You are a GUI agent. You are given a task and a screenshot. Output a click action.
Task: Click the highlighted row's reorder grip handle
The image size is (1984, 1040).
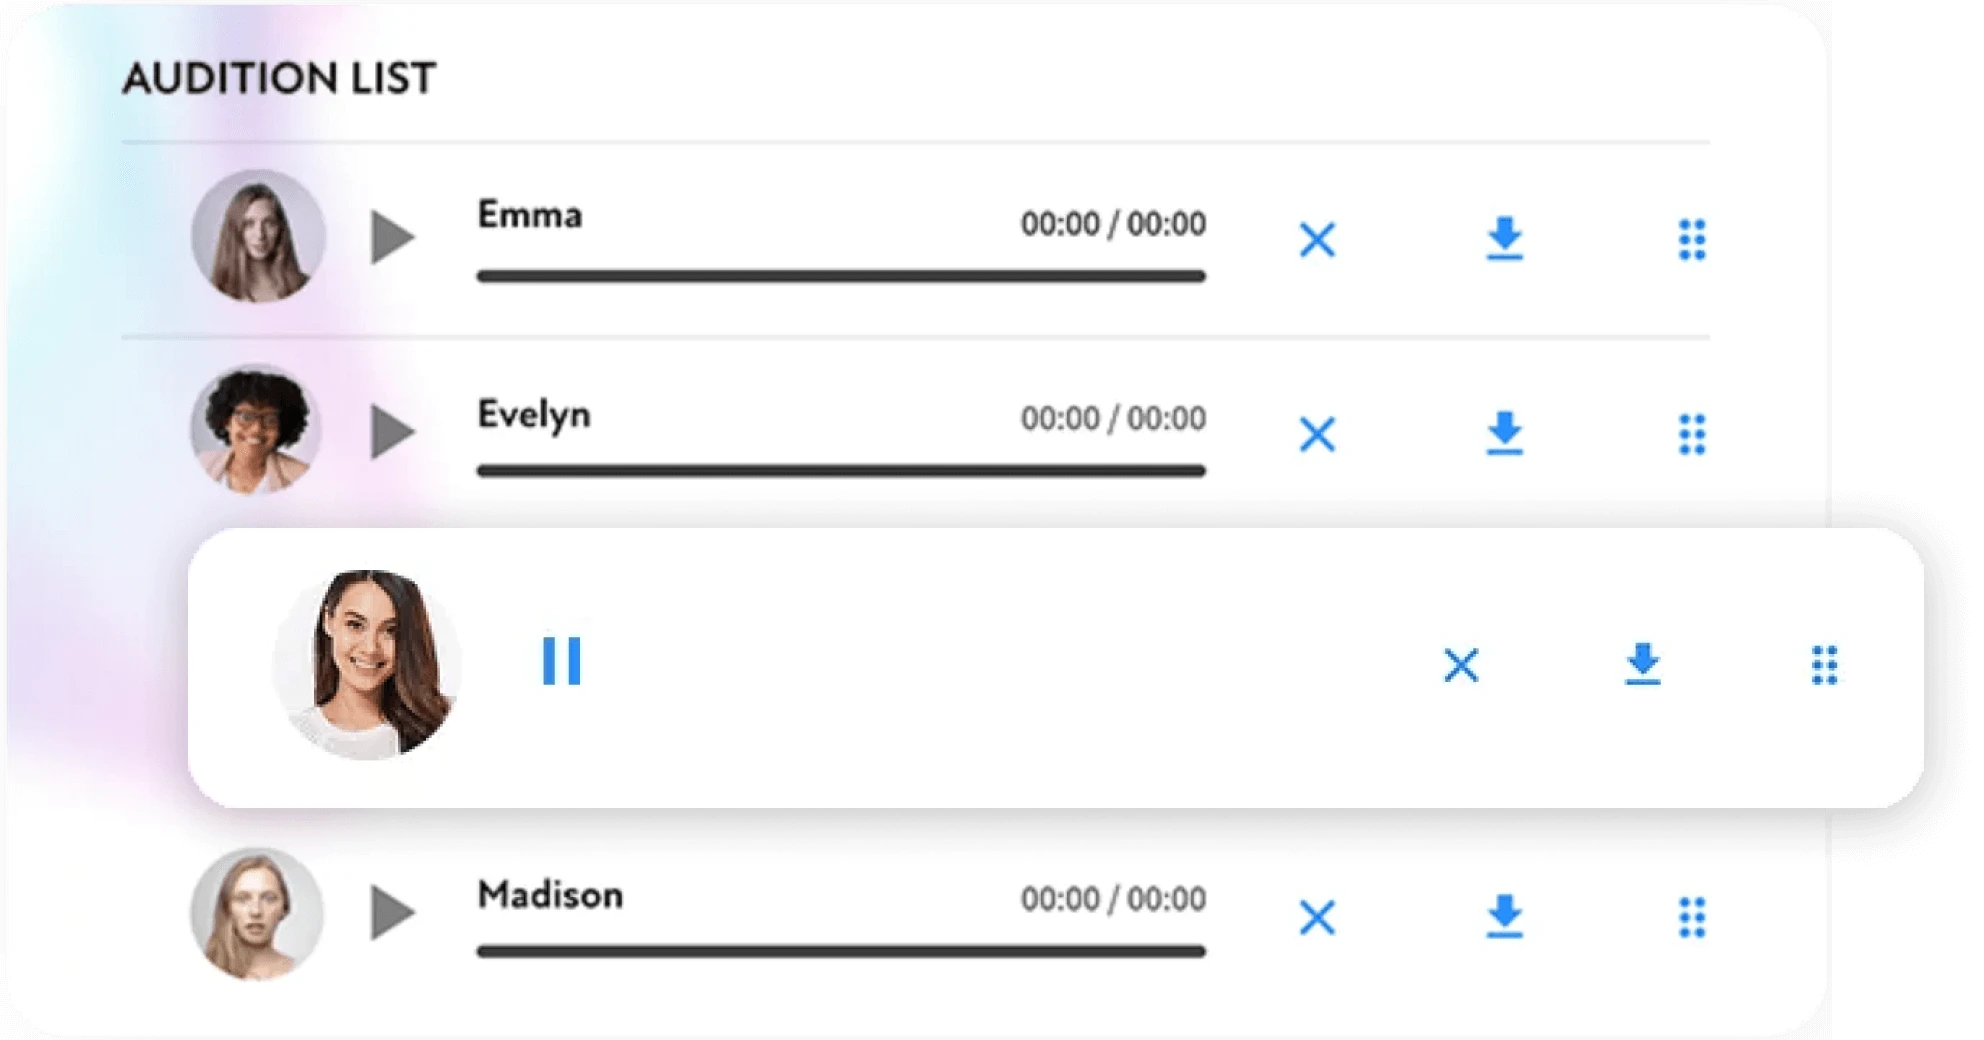coord(1825,665)
